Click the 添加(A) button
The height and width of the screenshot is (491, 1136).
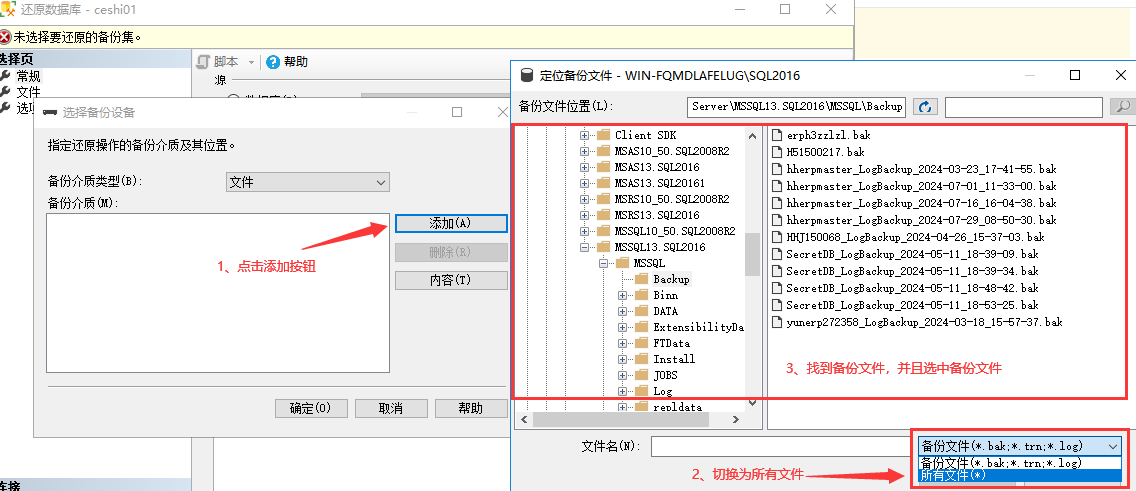coord(450,223)
